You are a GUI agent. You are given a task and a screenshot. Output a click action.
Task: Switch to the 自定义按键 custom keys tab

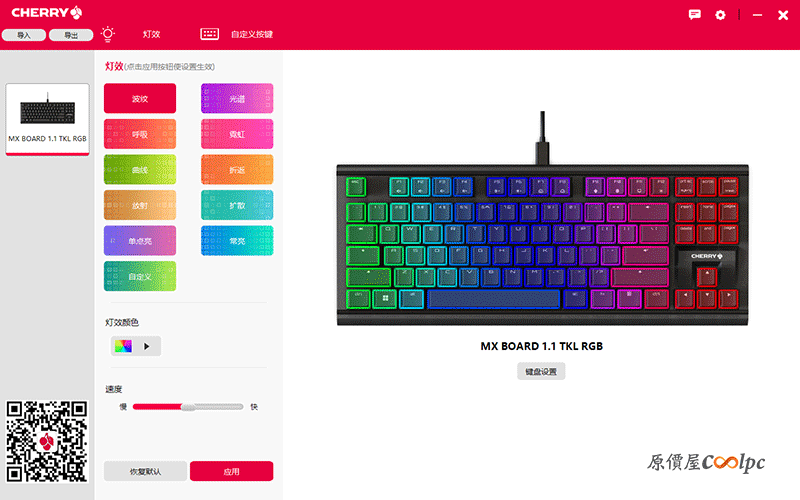pos(252,34)
